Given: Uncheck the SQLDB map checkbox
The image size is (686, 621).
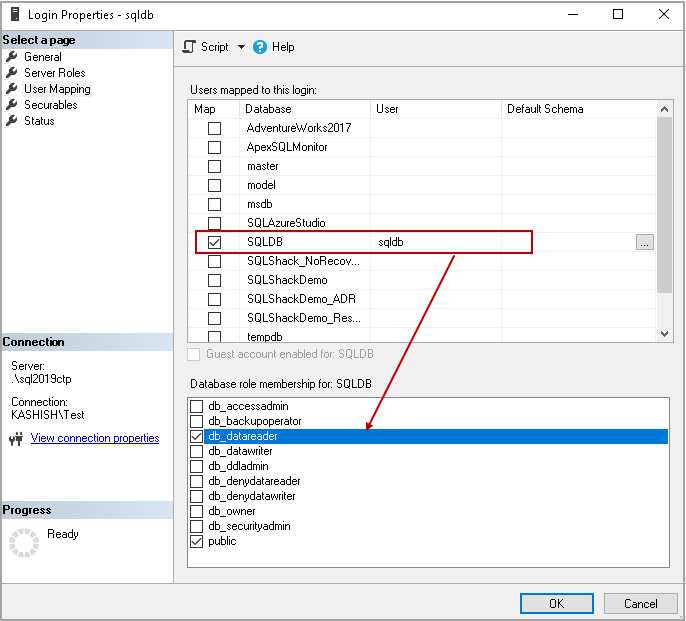Looking at the screenshot, I should (x=214, y=242).
